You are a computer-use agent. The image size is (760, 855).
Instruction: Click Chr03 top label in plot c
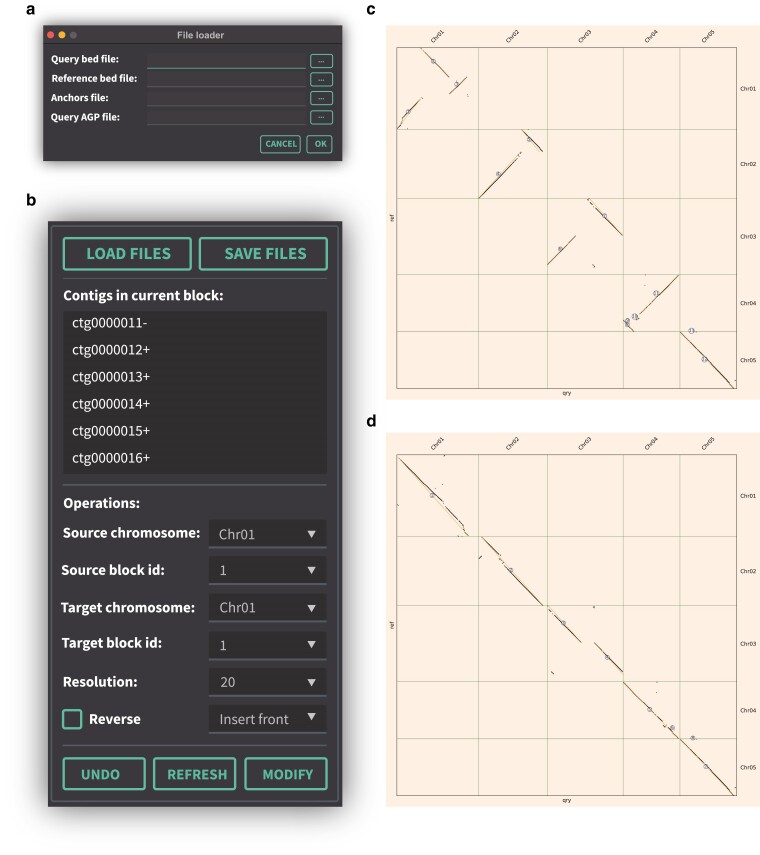(584, 37)
